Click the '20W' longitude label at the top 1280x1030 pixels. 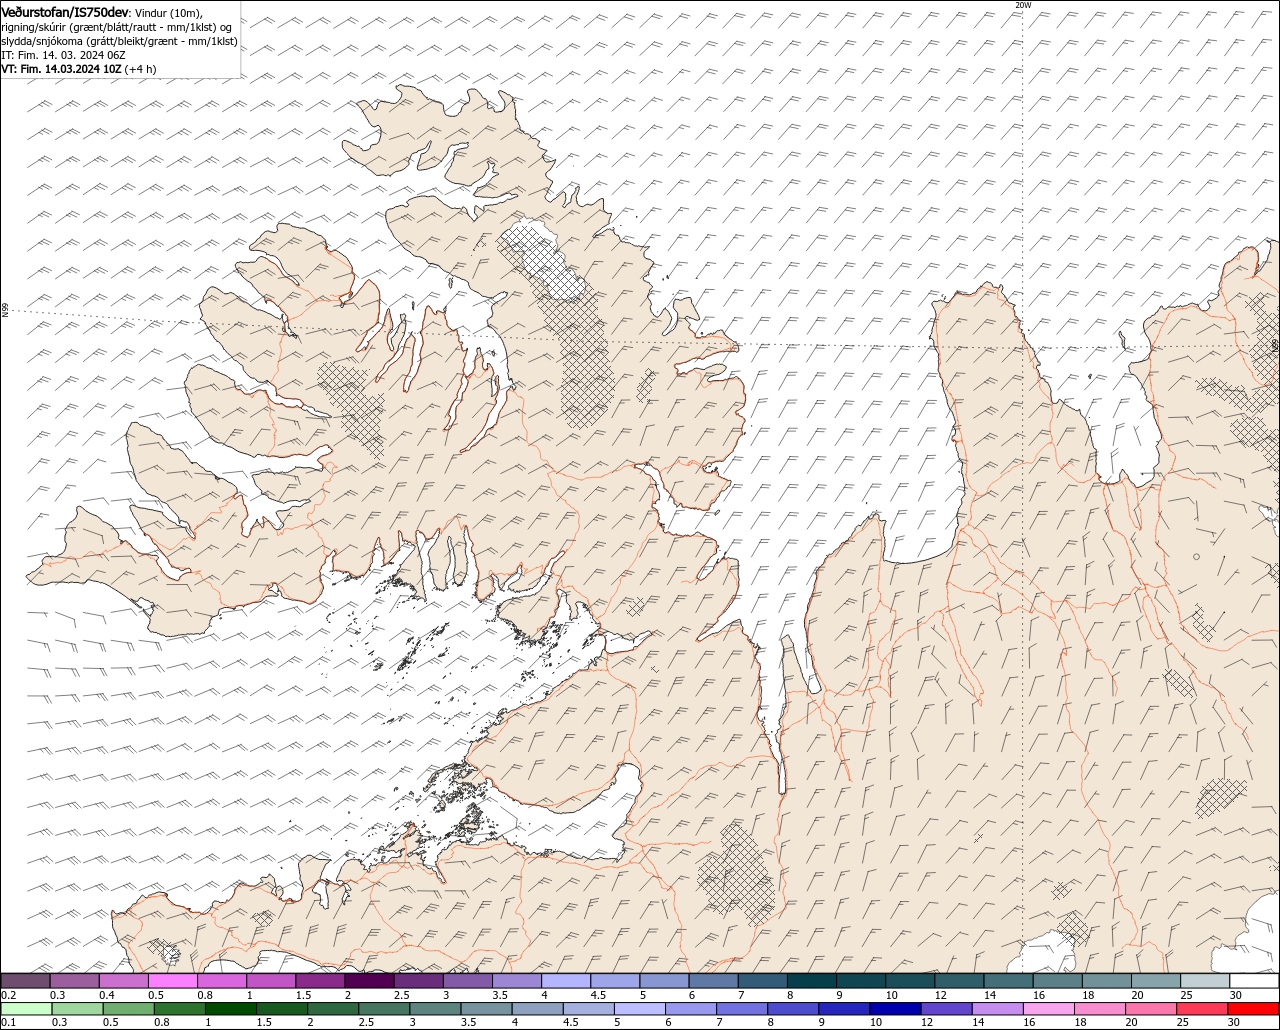click(1022, 5)
